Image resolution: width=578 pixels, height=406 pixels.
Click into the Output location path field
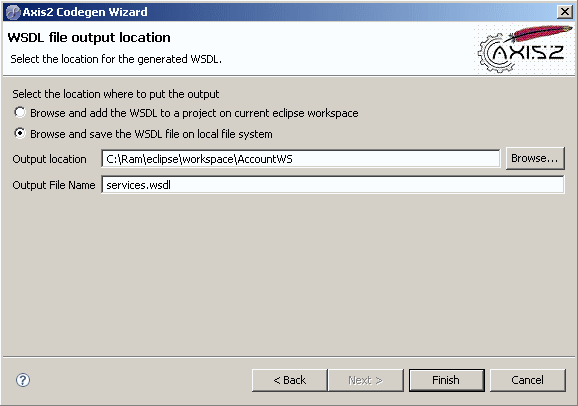pyautogui.click(x=301, y=159)
